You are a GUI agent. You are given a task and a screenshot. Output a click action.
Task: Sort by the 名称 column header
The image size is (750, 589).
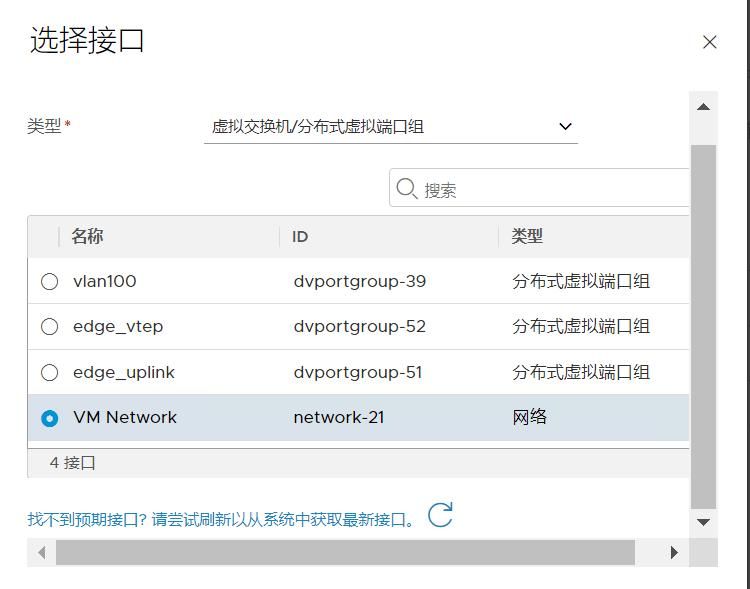point(87,237)
